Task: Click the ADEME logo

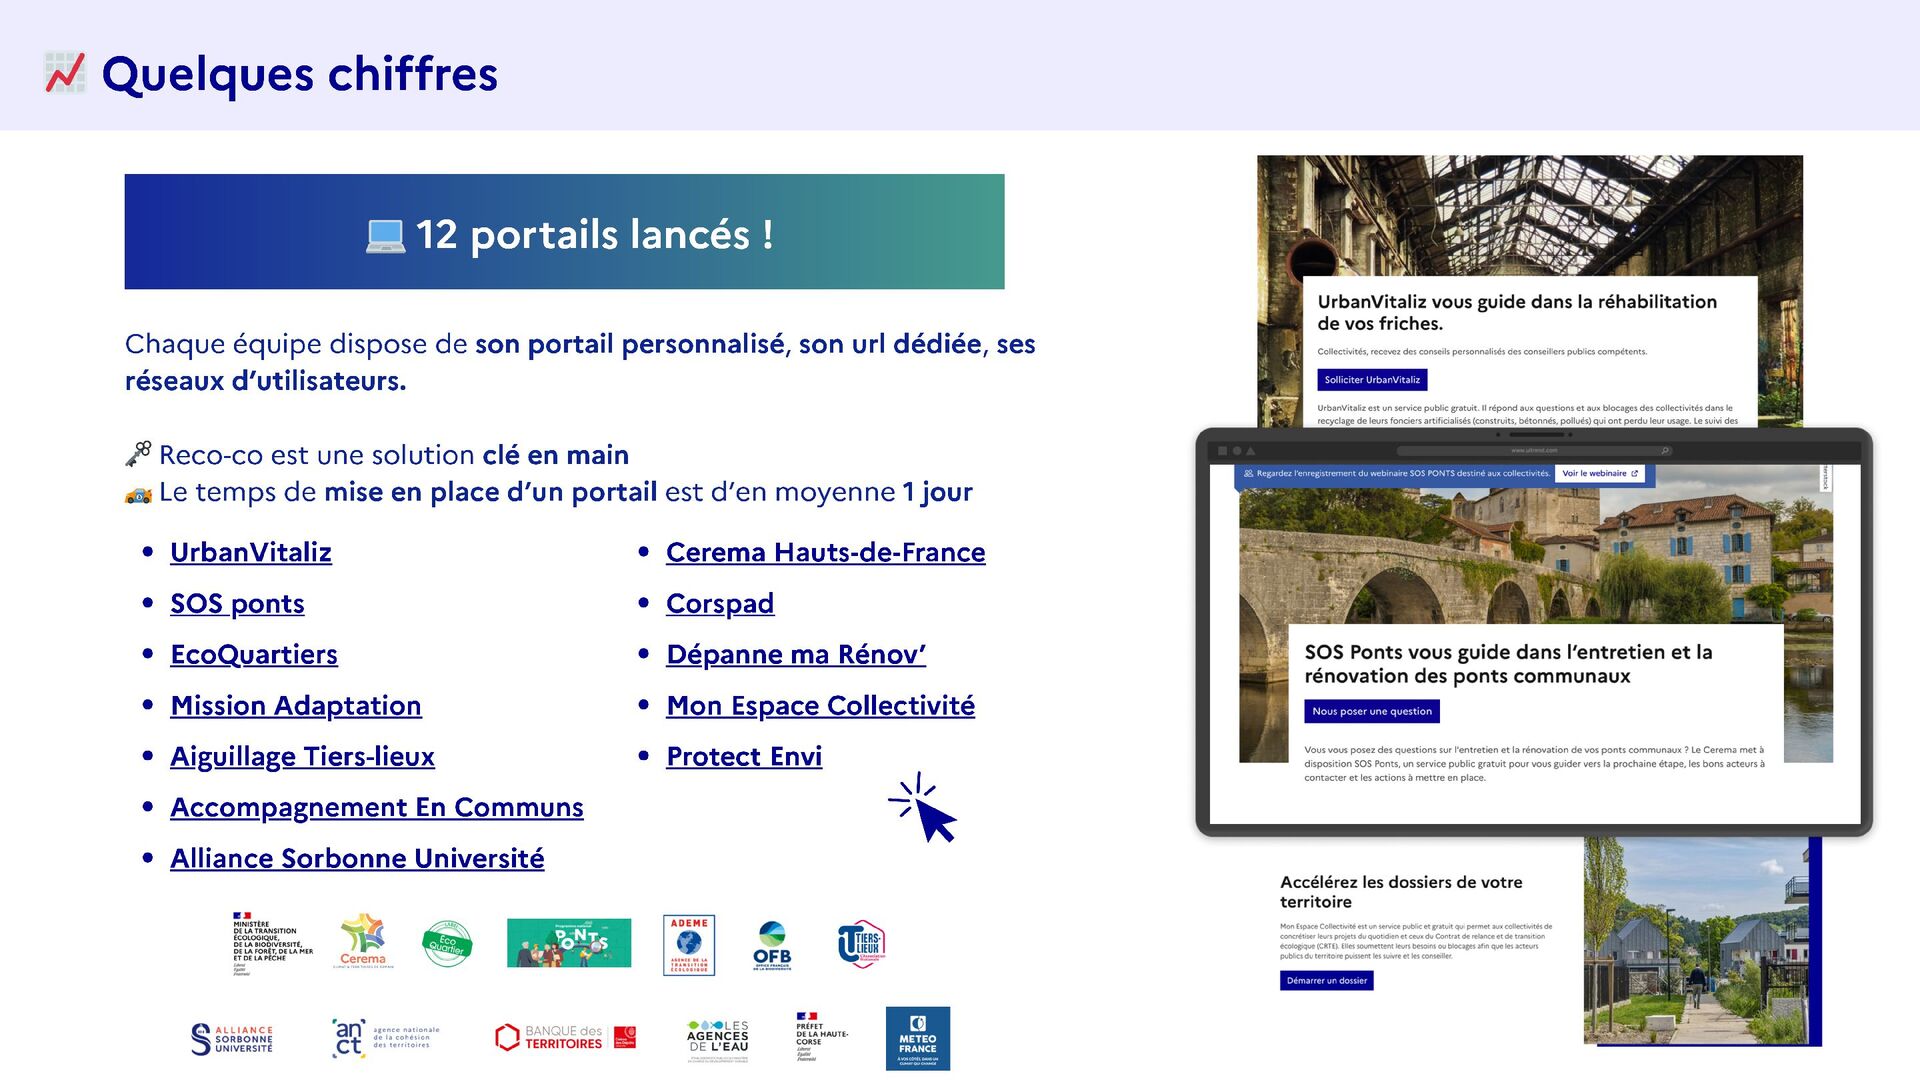Action: 689,944
